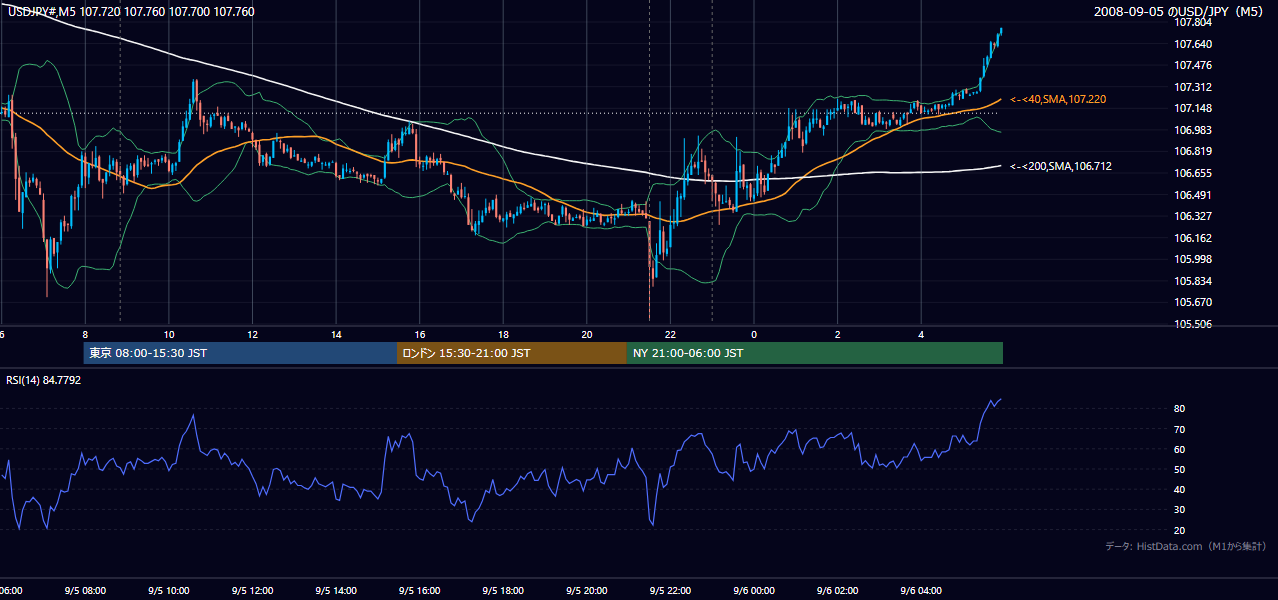Click the RSI(14) 84.7792 indicator label
The height and width of the screenshot is (600, 1278).
44,380
